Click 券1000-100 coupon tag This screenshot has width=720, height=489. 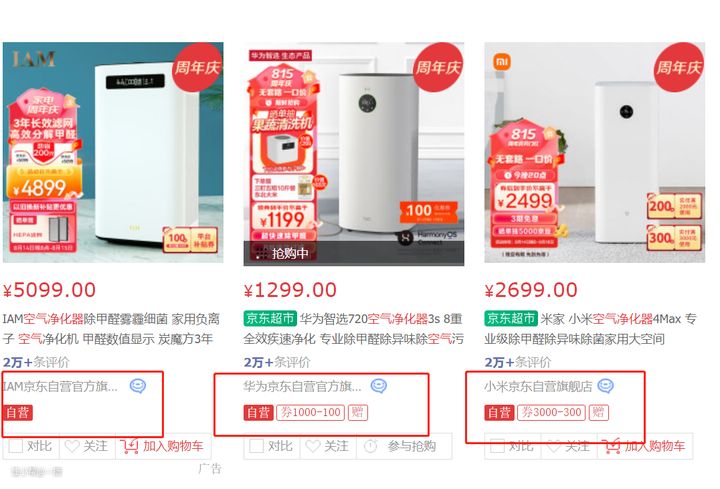click(310, 412)
